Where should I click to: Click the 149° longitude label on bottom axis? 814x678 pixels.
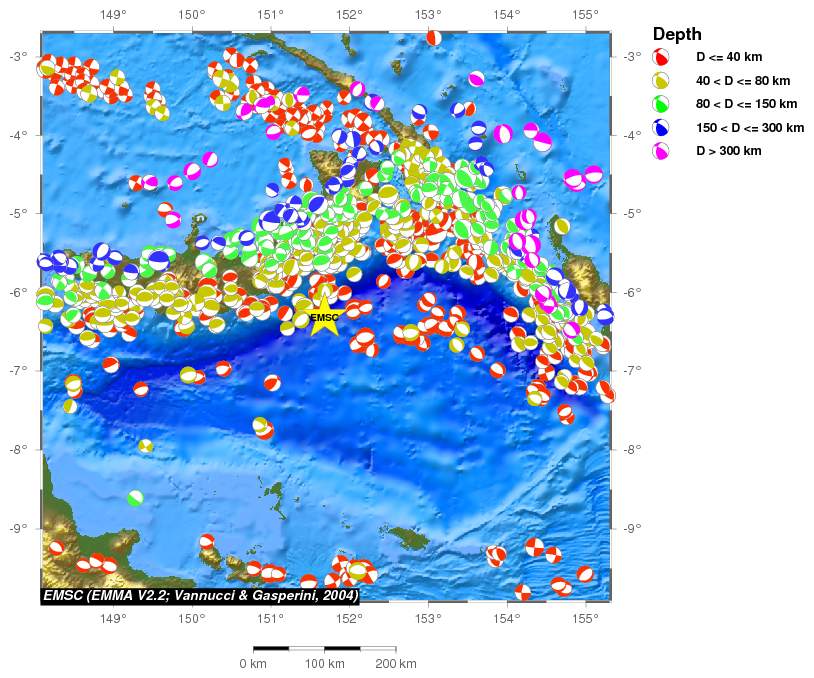113,618
